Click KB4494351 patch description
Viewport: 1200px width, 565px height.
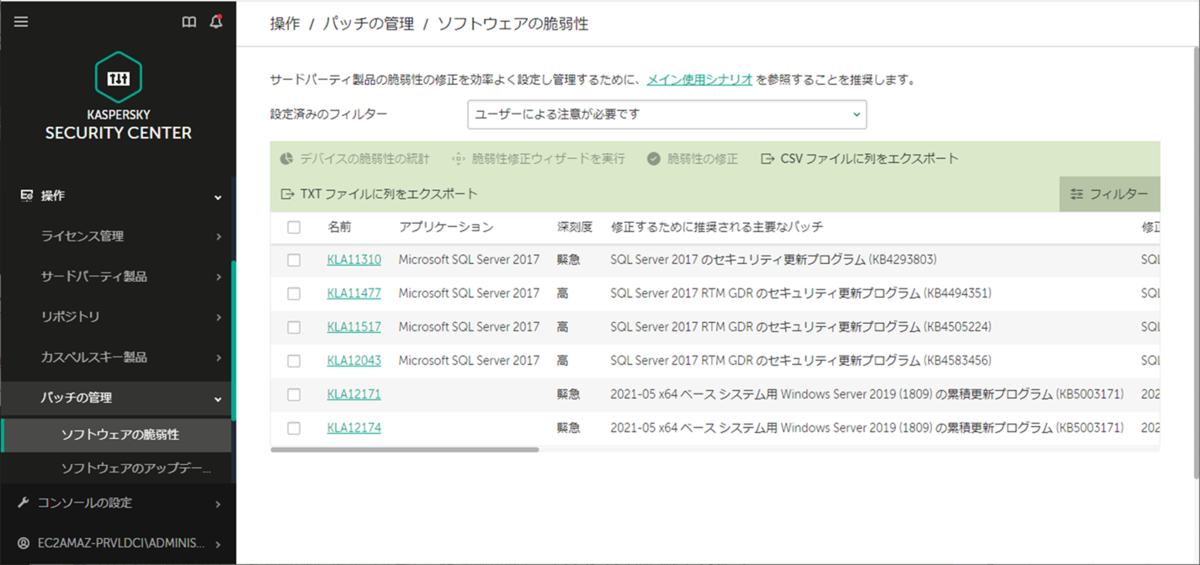pos(801,293)
